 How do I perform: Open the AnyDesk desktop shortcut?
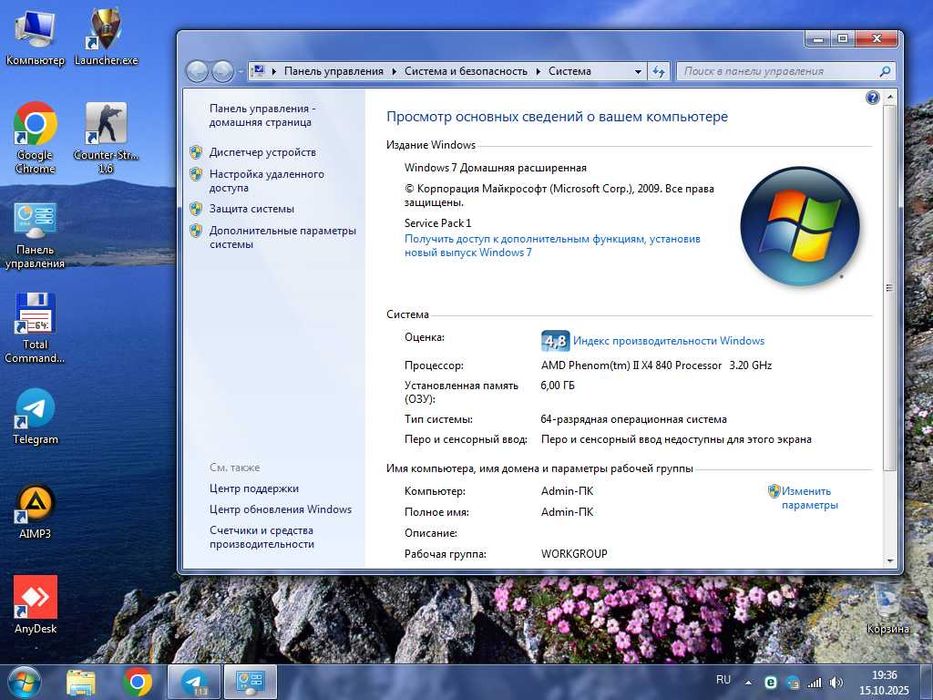[35, 604]
